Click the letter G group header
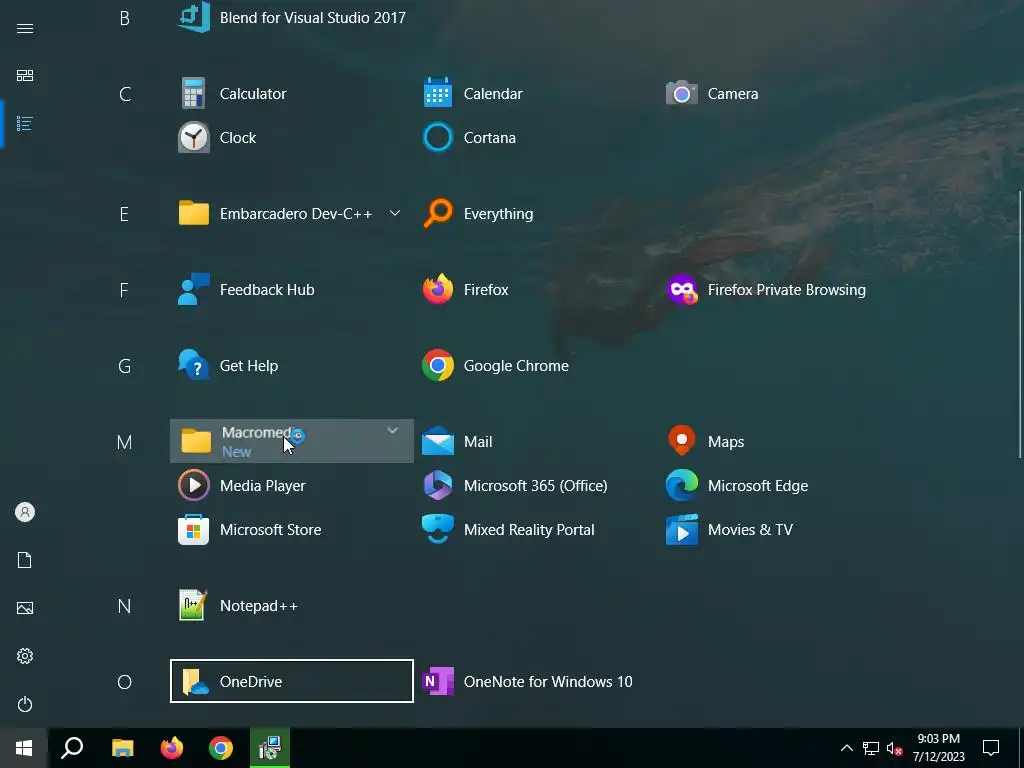 [124, 366]
